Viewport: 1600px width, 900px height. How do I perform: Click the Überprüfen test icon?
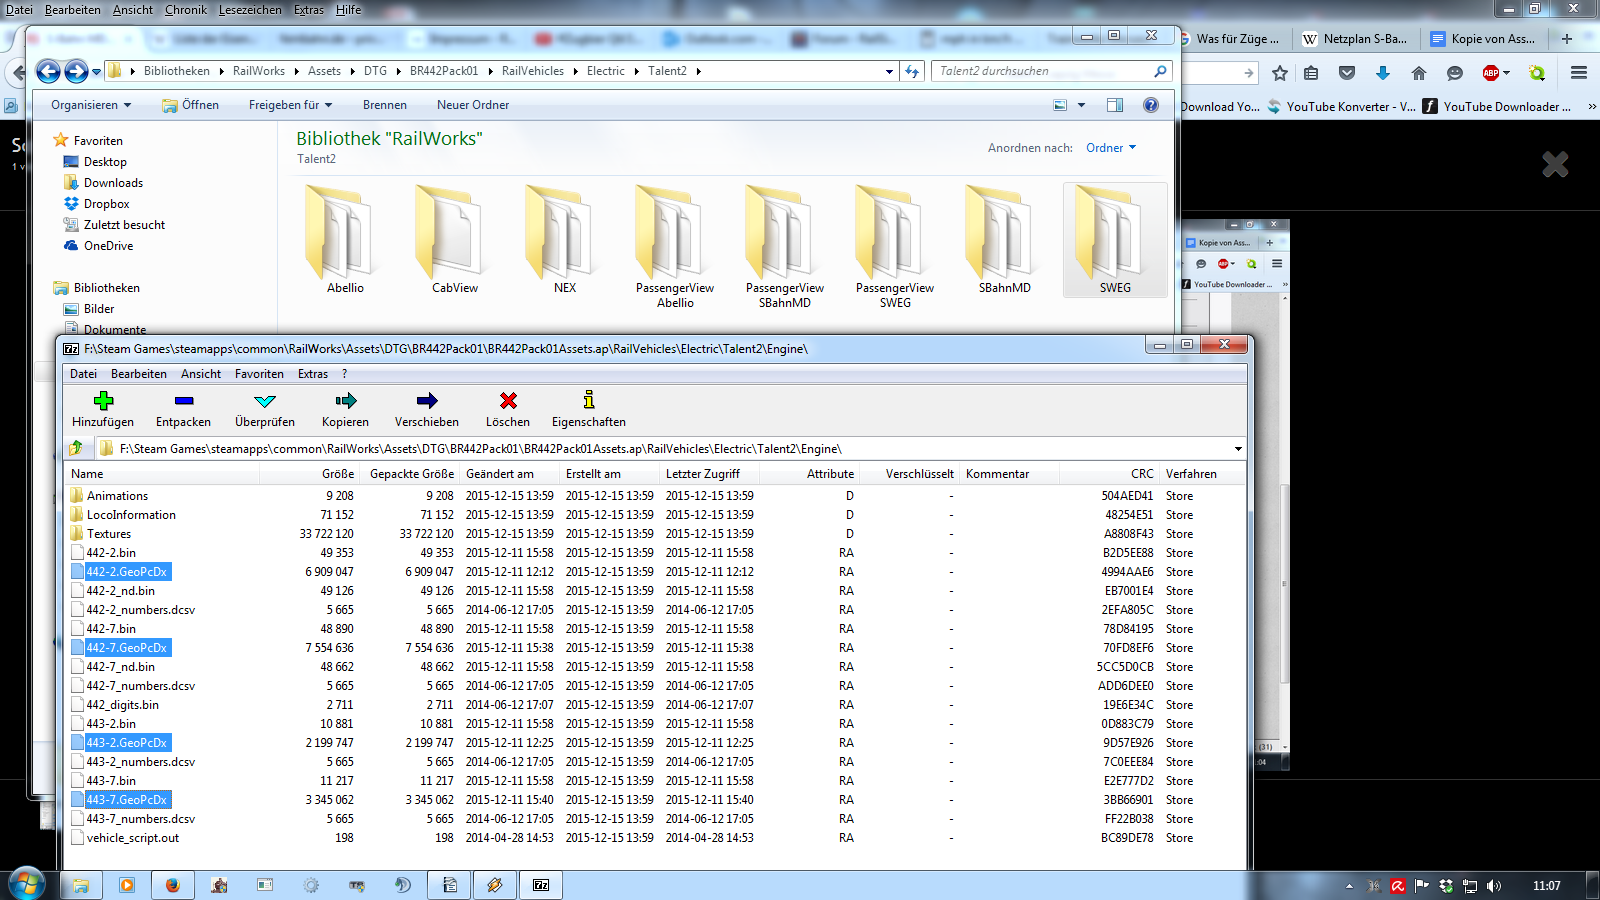265,401
